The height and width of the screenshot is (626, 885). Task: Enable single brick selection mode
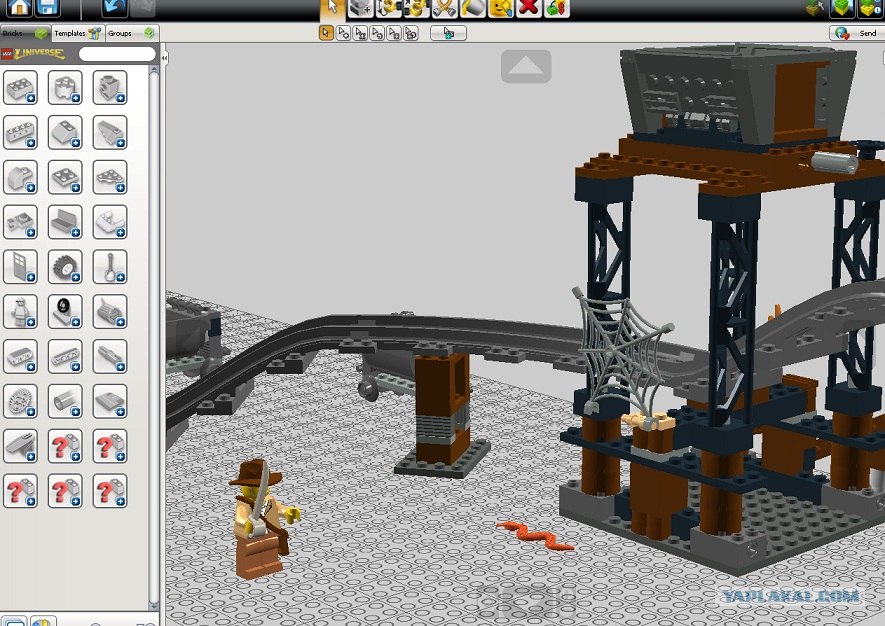tap(326, 33)
